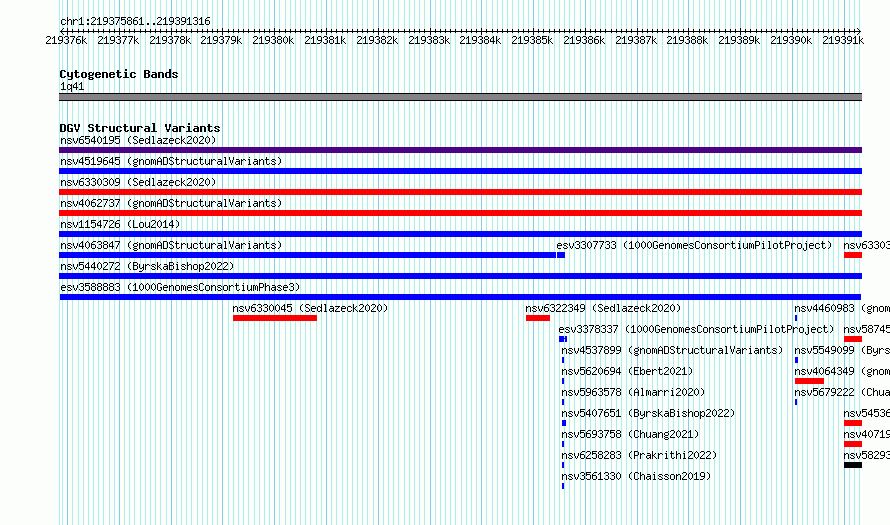Open the nsv5620694 (Ebert2021) label
Viewport: 890px width, 525px height.
(627, 371)
